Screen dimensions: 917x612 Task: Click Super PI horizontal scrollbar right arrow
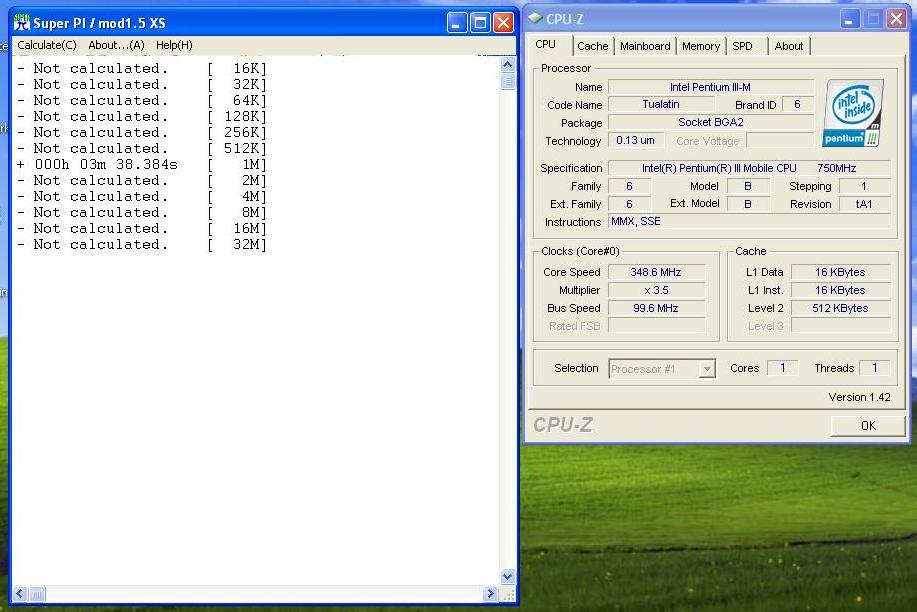tap(490, 594)
